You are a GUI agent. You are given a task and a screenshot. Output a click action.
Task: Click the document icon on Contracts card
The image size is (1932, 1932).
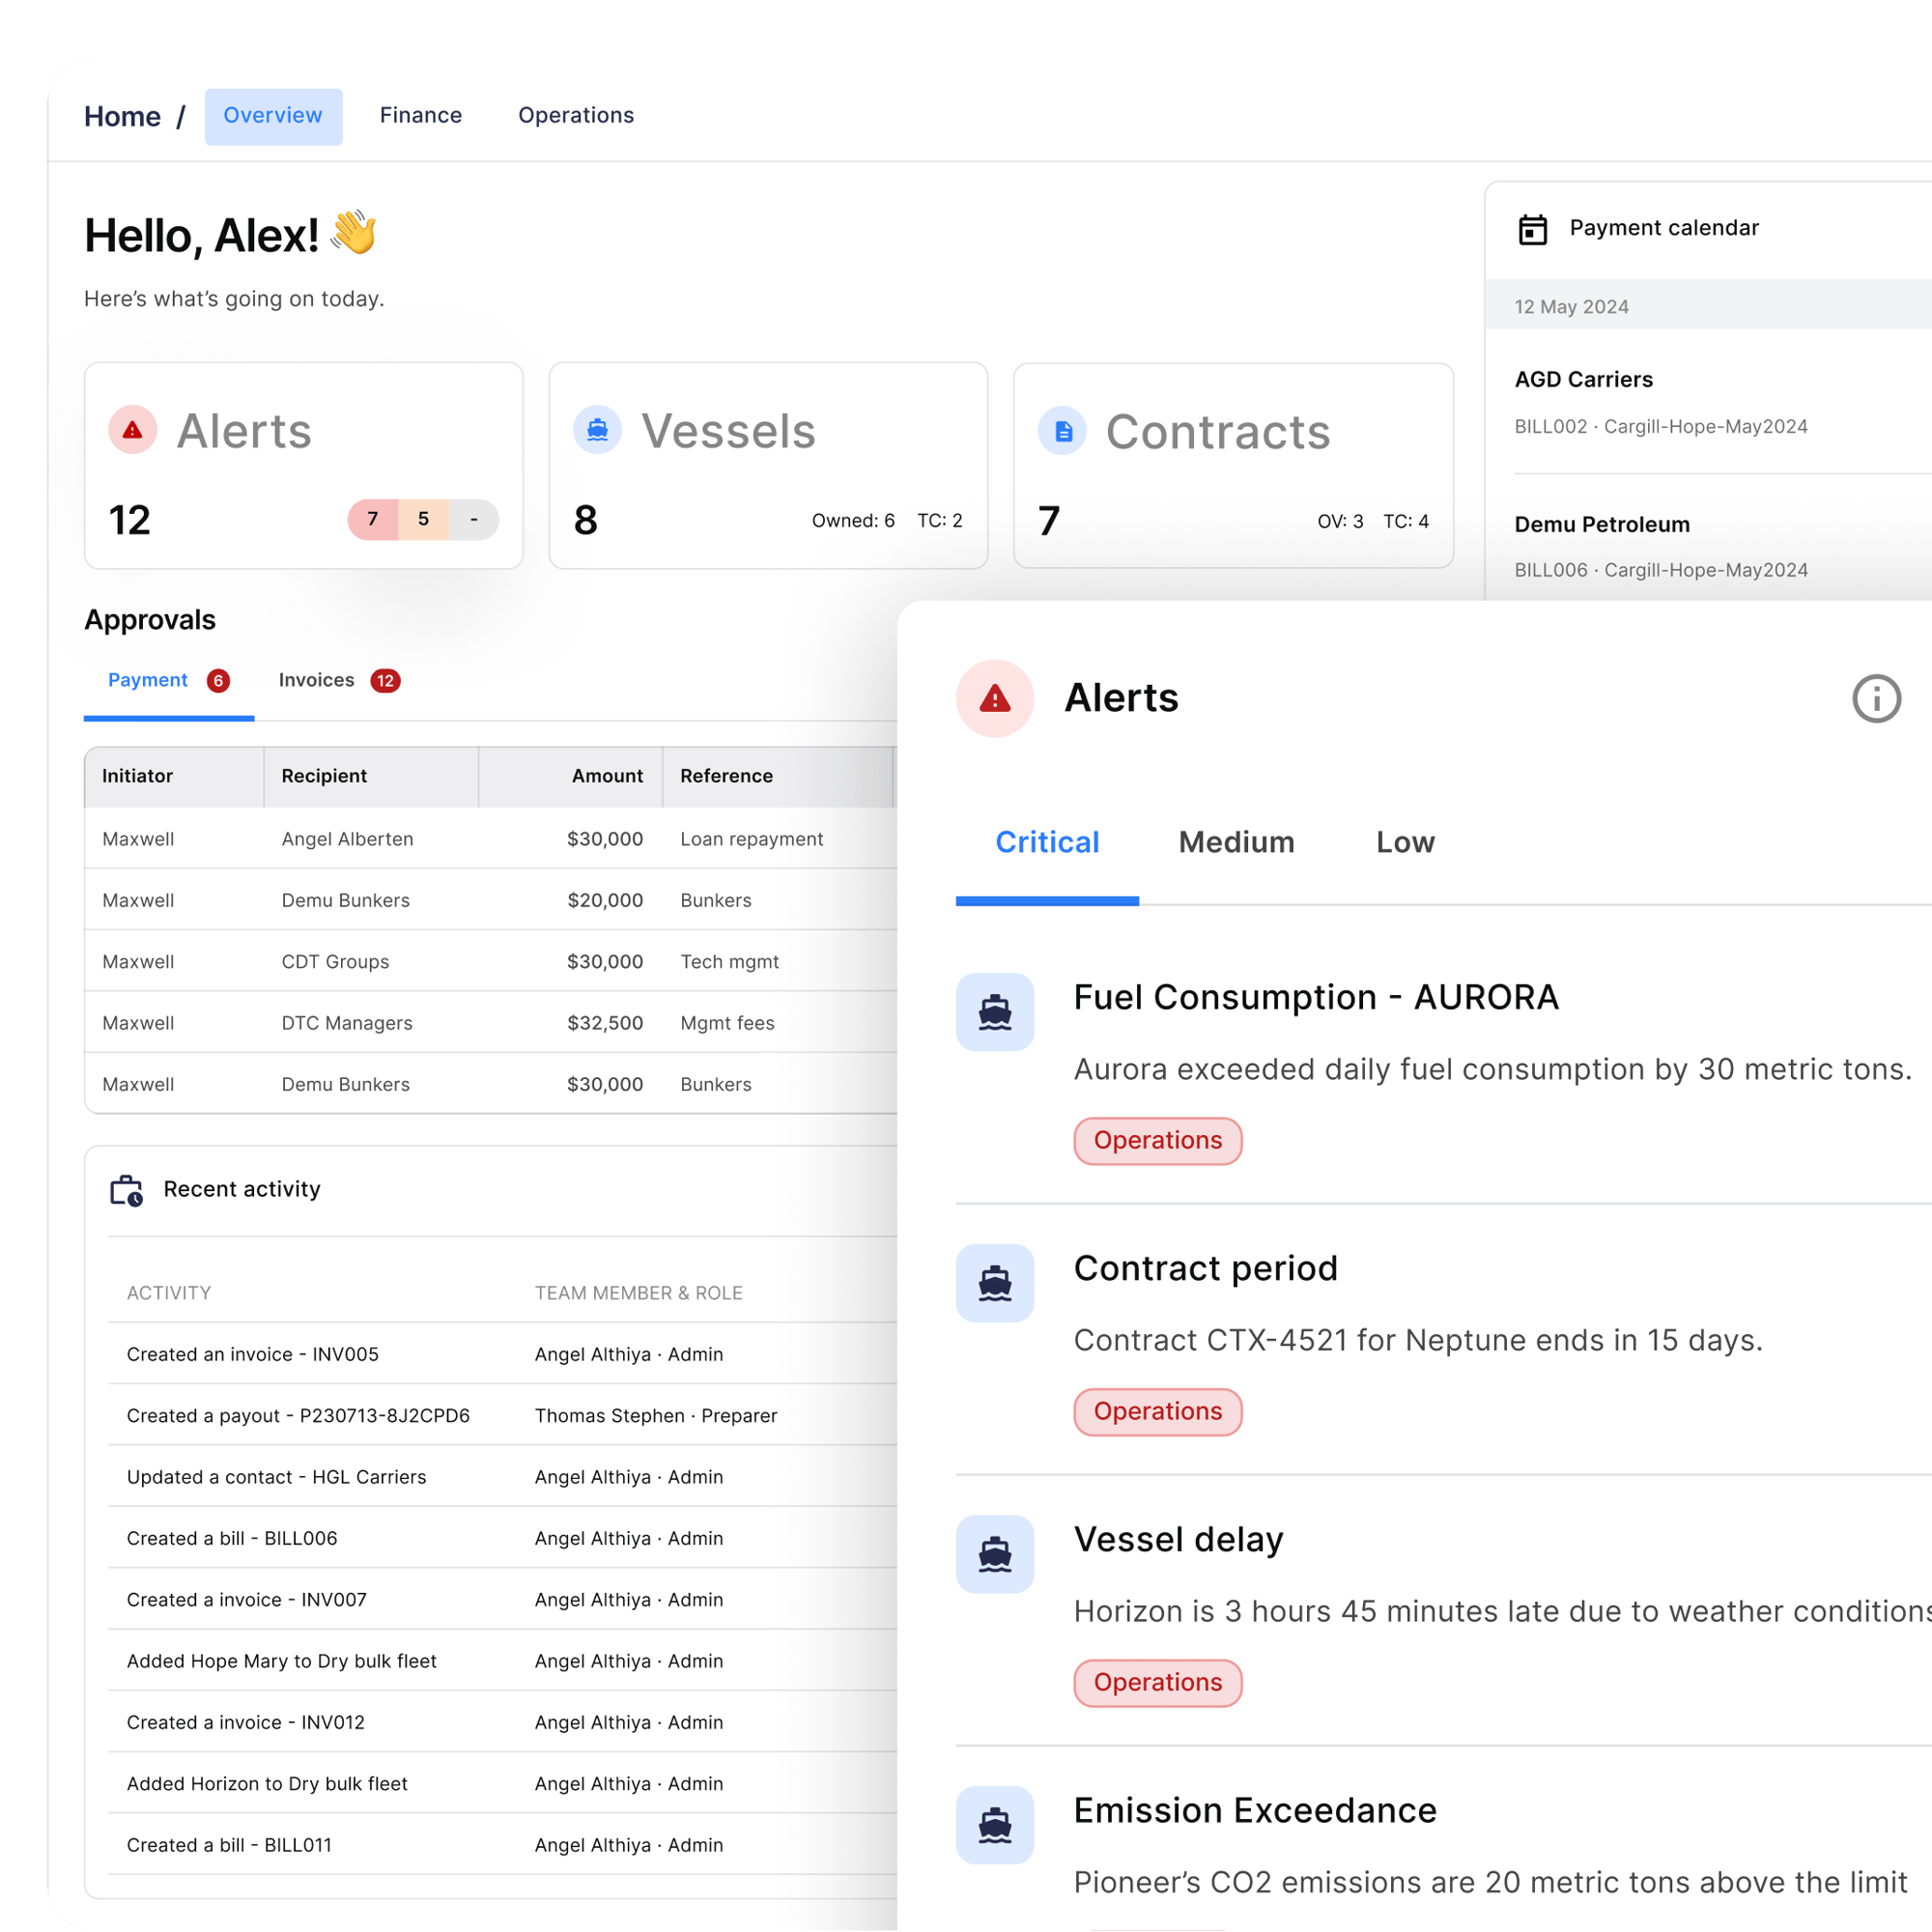1062,431
